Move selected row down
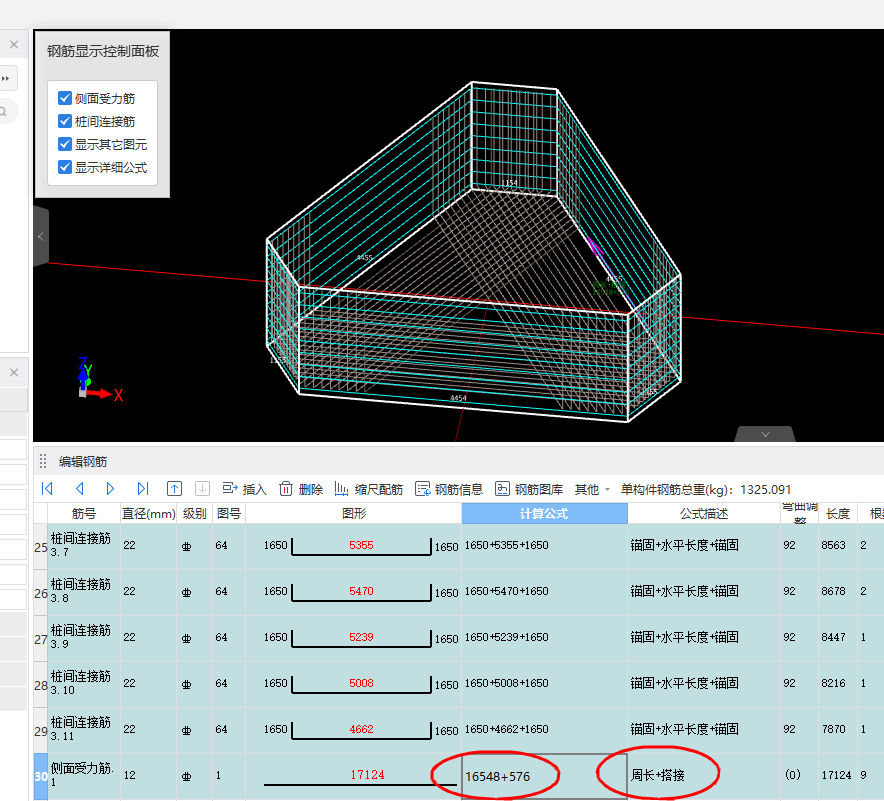884x801 pixels. click(202, 489)
